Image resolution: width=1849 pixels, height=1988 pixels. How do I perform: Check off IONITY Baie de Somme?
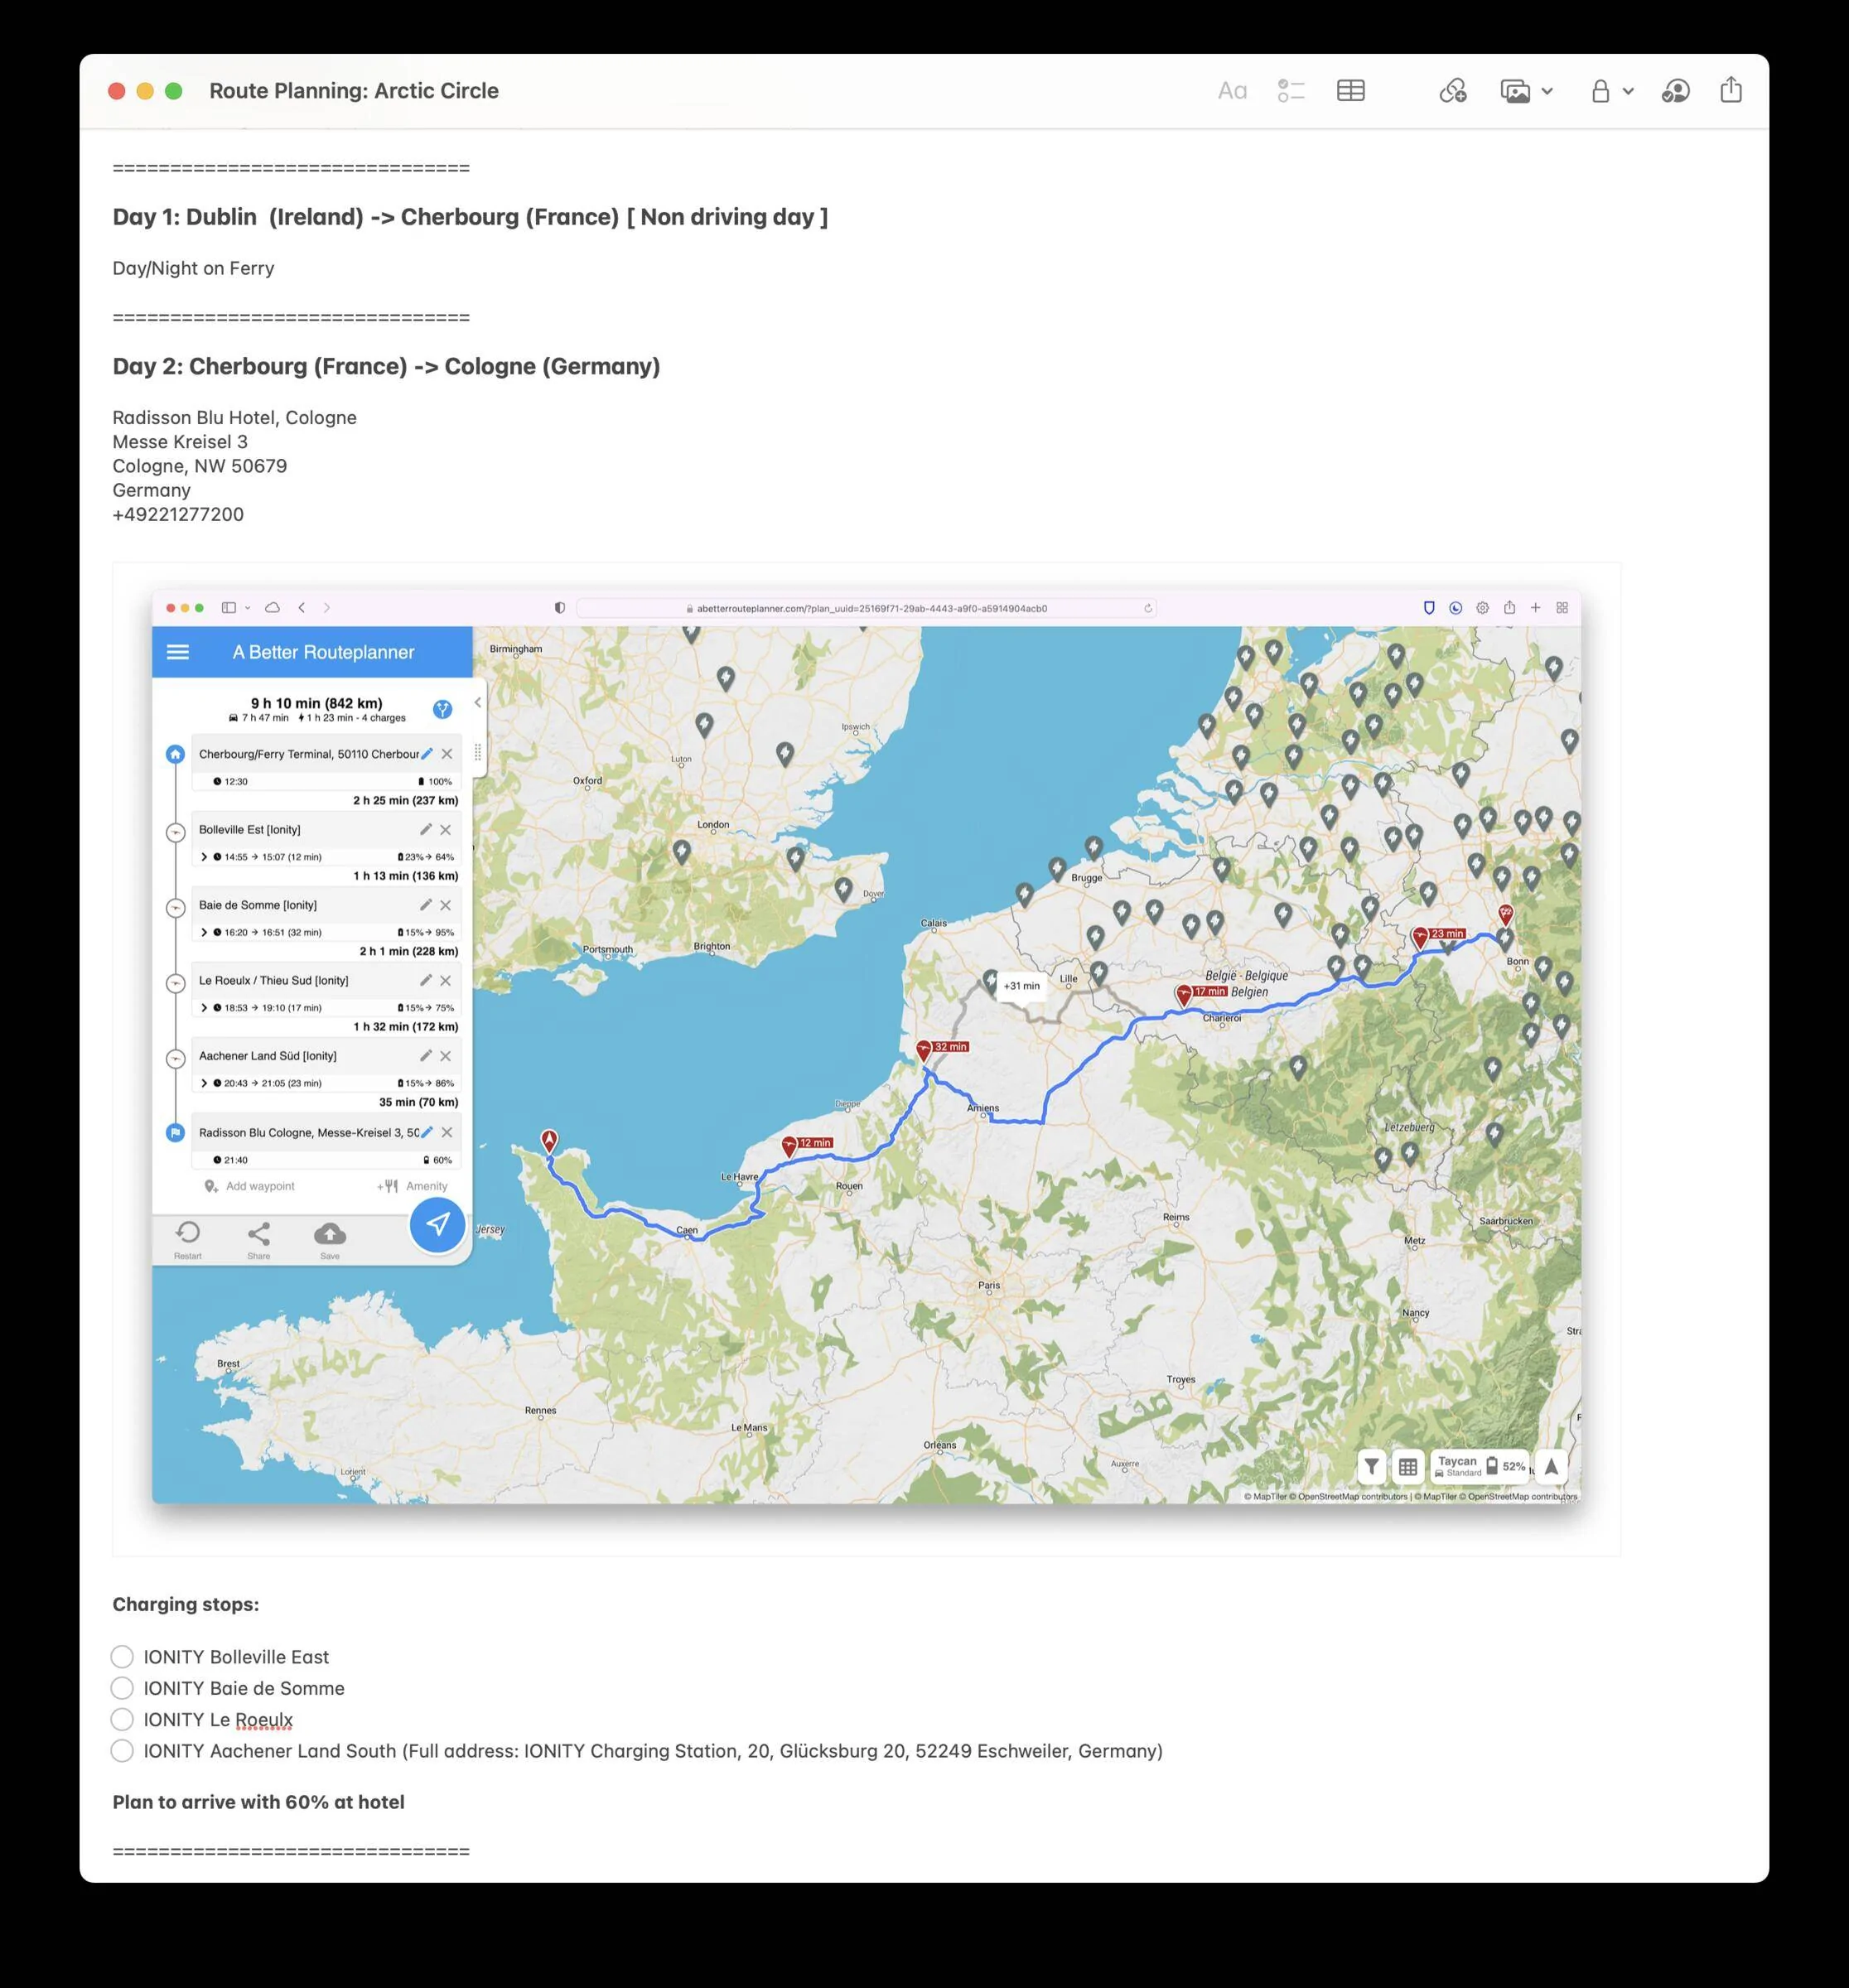(x=122, y=1688)
